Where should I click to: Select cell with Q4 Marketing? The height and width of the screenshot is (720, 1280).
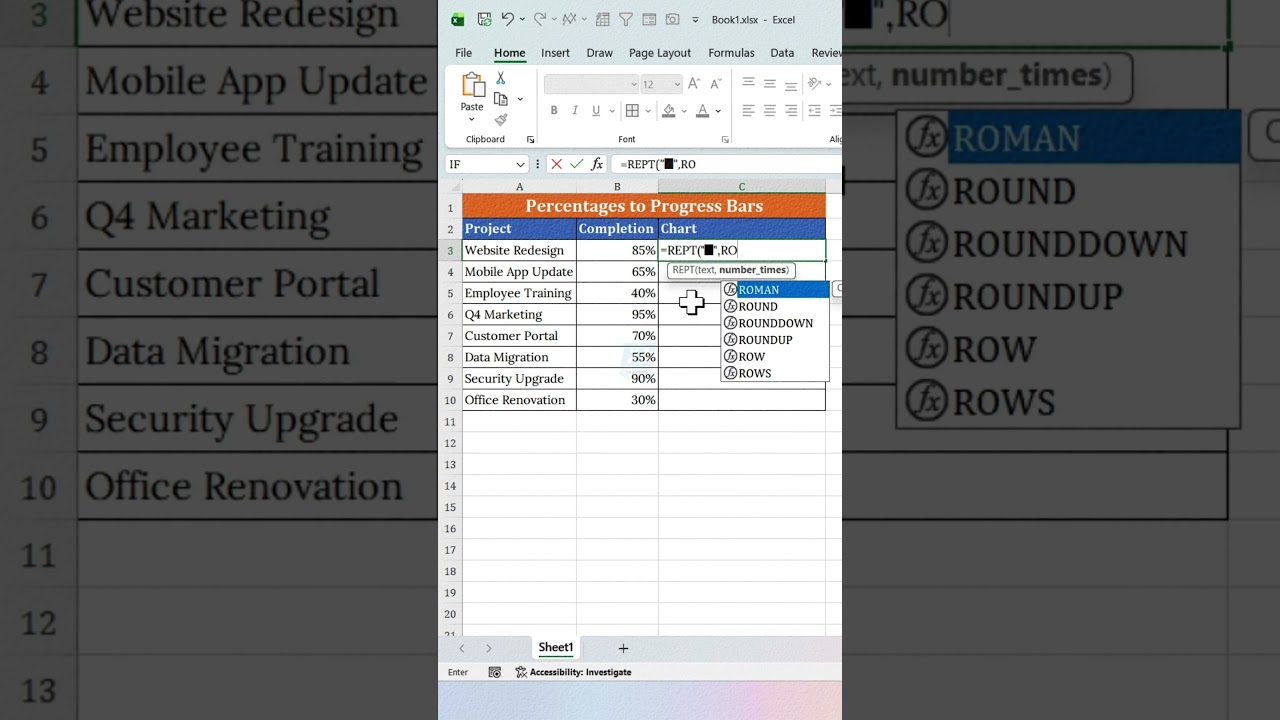pos(519,314)
